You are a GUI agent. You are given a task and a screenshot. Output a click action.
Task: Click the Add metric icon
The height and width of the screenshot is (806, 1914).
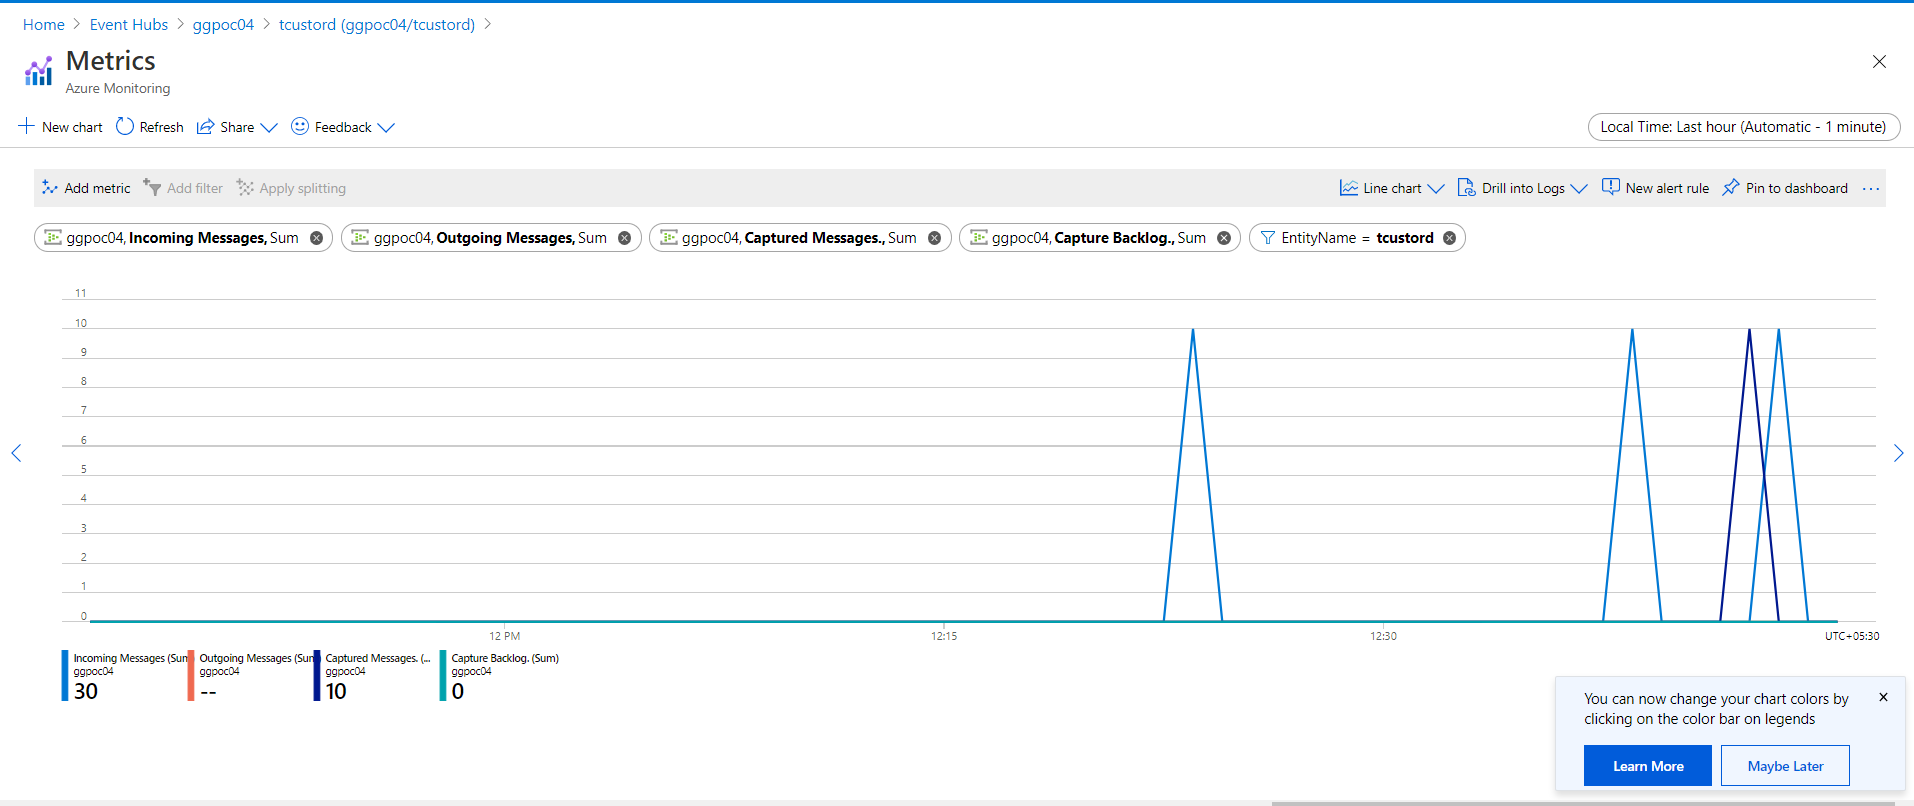[49, 188]
